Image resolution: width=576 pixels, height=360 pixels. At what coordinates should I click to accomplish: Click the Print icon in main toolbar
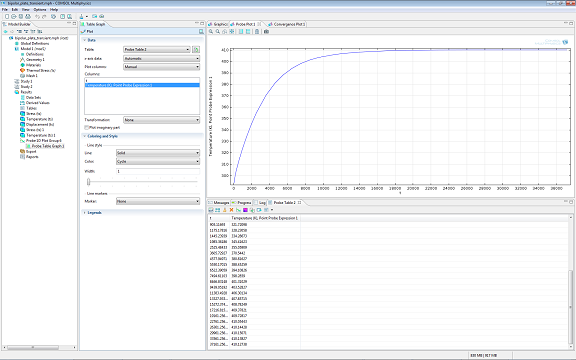[28, 17]
